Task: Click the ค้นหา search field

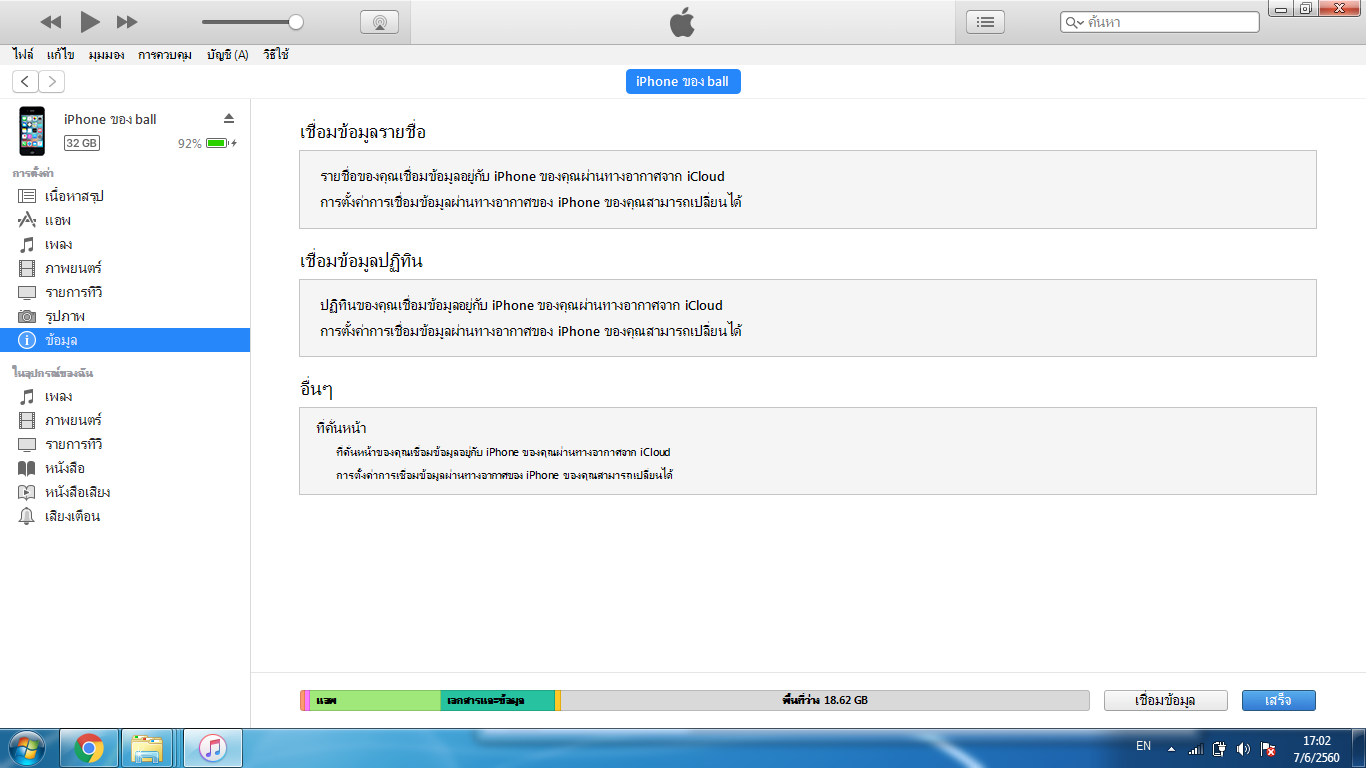Action: (x=1160, y=21)
